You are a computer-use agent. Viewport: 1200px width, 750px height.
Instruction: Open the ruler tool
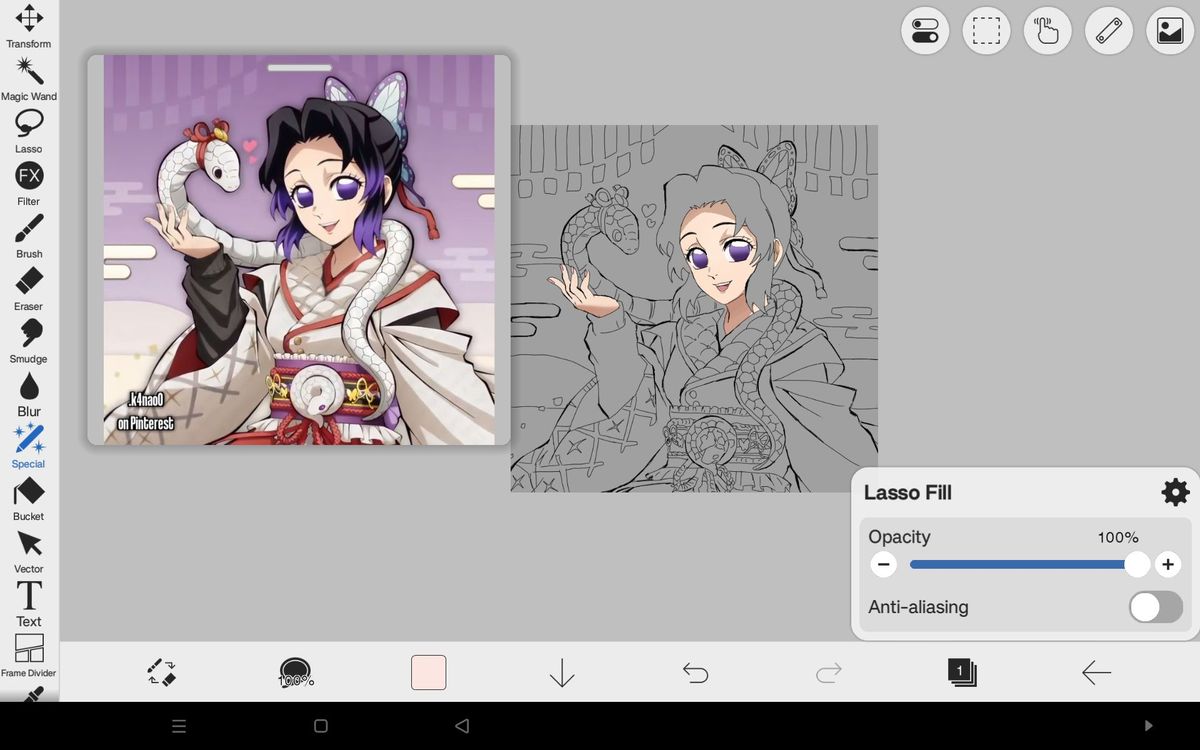[1108, 31]
